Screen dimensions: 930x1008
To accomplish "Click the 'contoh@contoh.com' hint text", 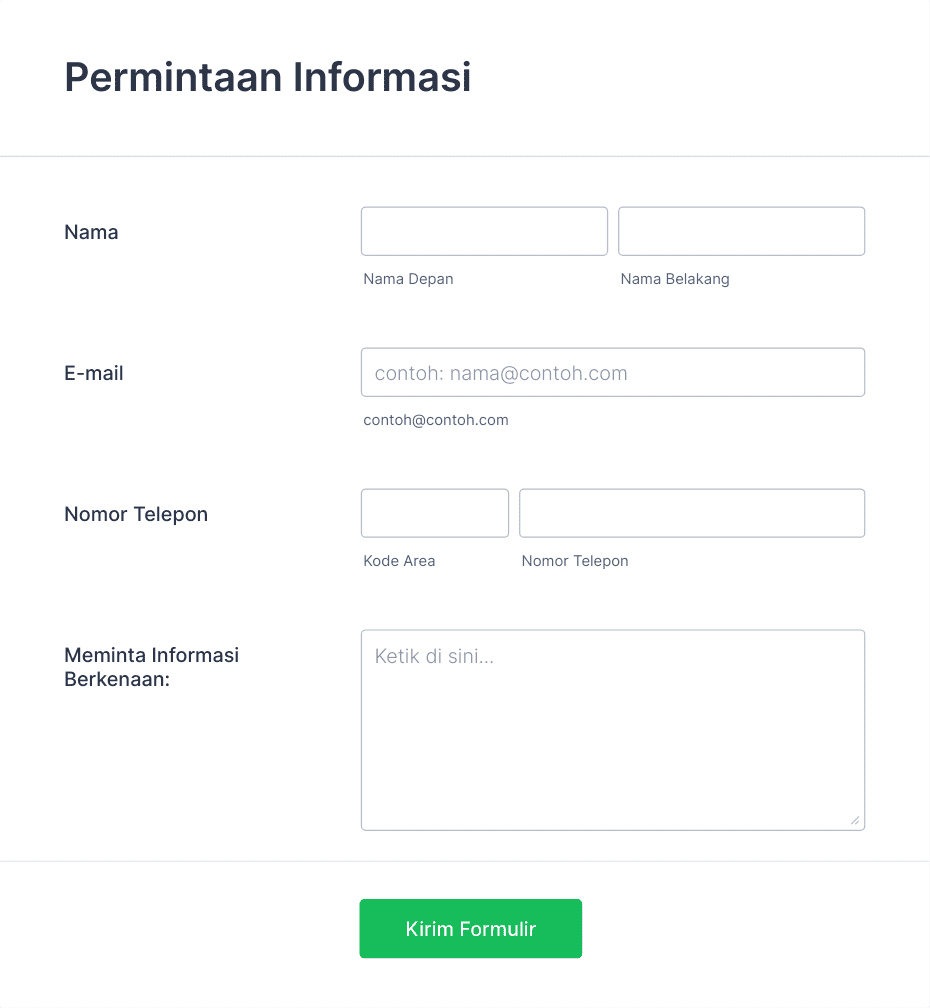I will click(x=436, y=420).
